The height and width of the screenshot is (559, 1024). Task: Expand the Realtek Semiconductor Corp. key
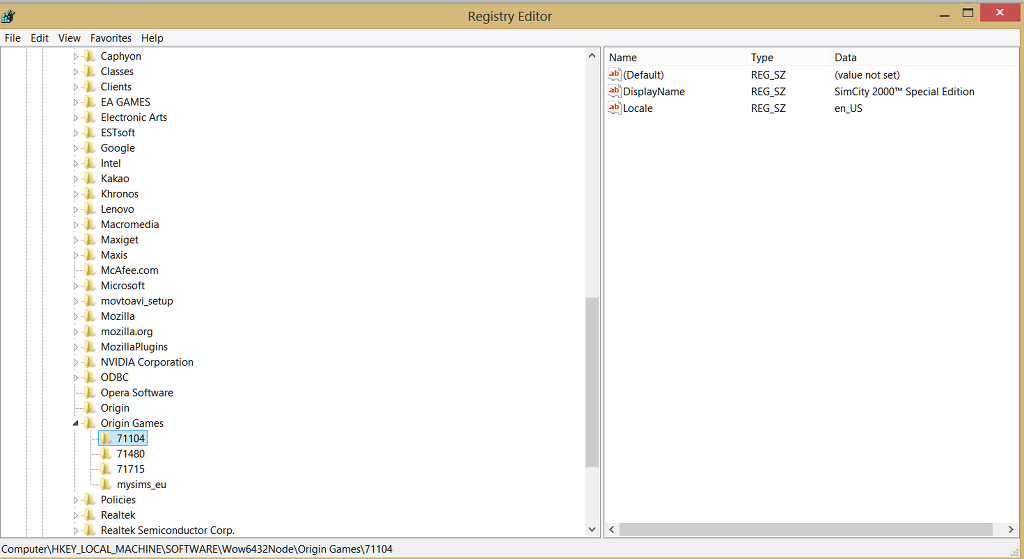click(x=76, y=530)
